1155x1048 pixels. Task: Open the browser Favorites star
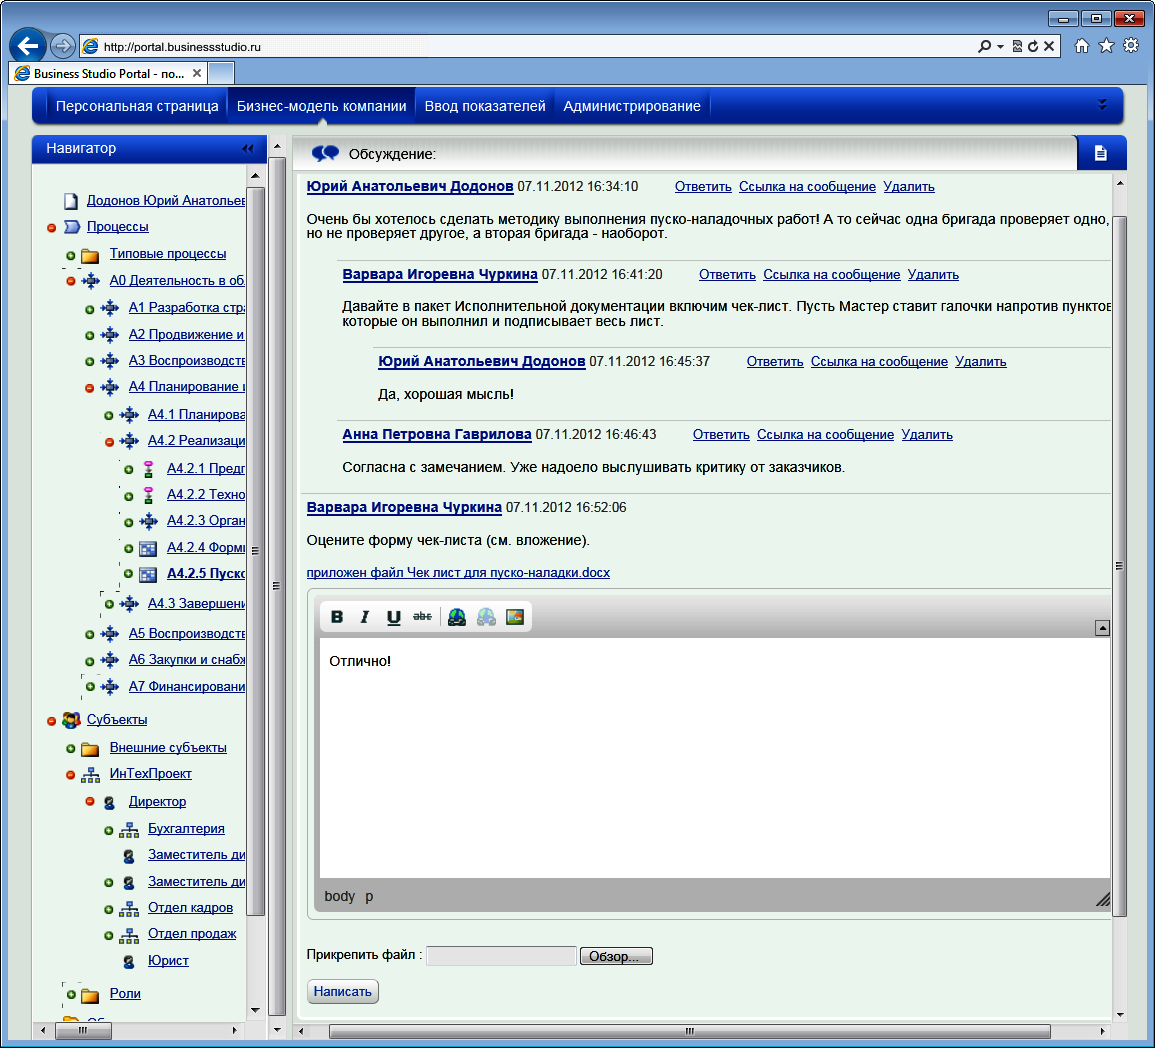(1106, 46)
